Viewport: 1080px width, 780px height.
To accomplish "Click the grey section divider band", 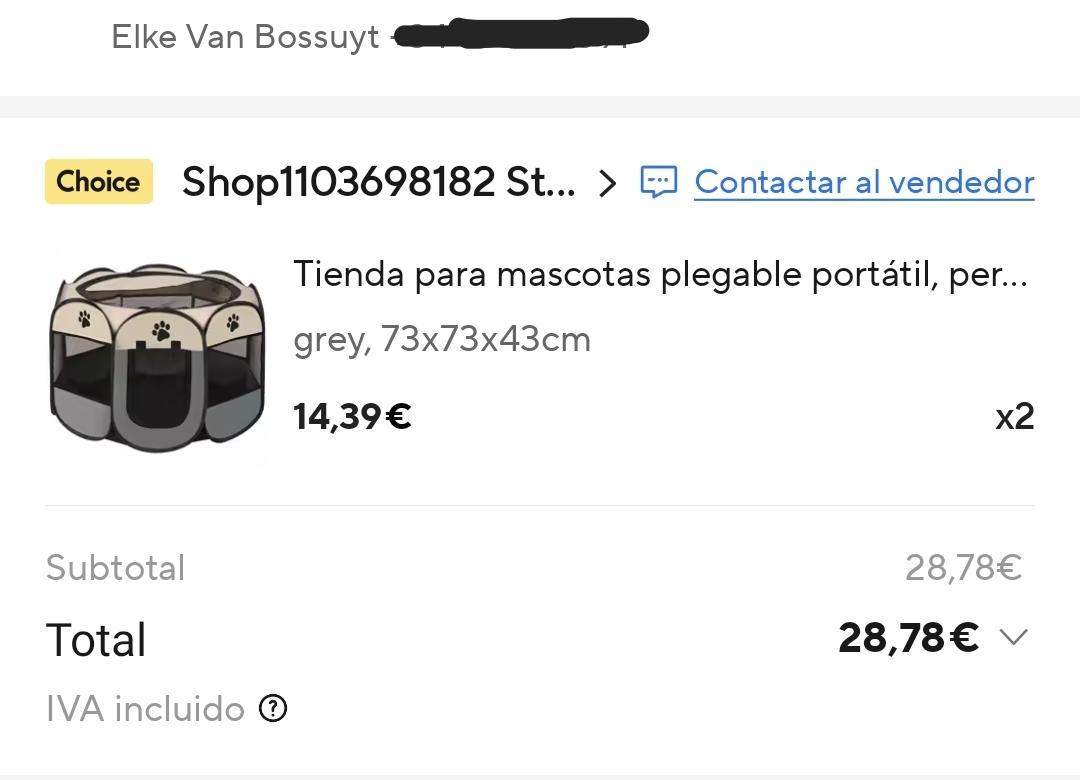I will 540,107.
